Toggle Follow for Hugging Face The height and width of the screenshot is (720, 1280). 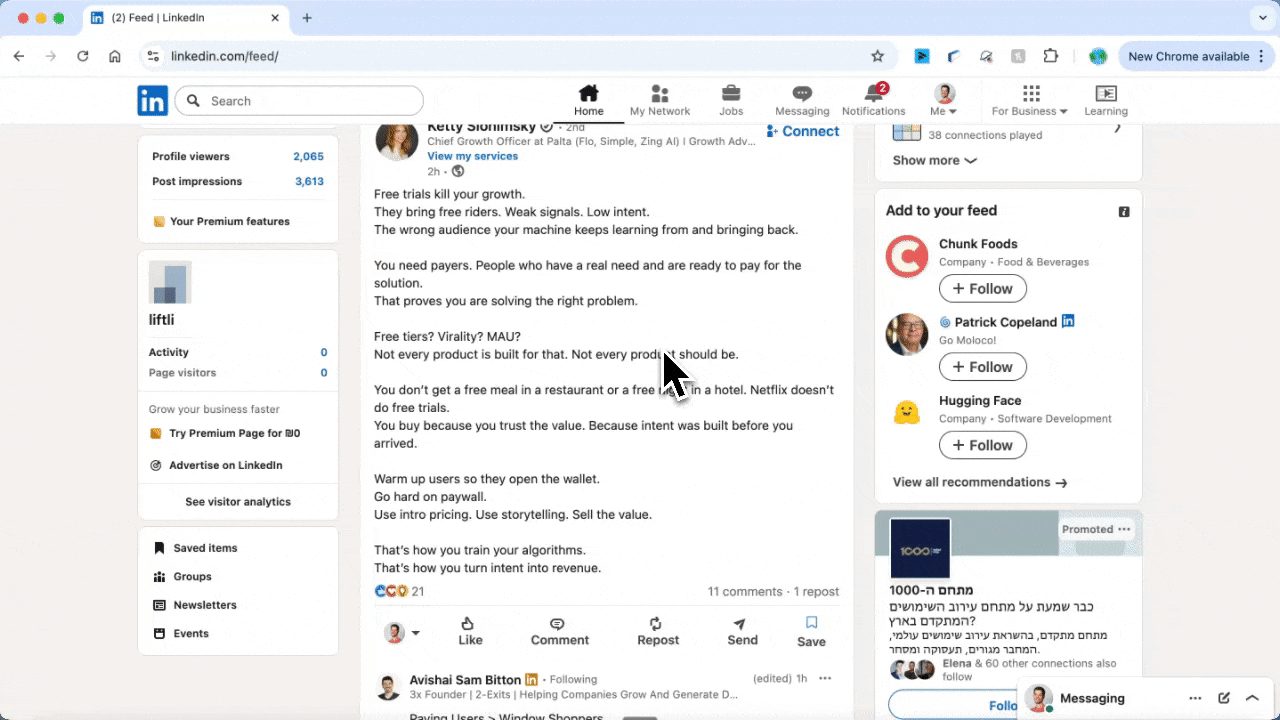pyautogui.click(x=982, y=445)
